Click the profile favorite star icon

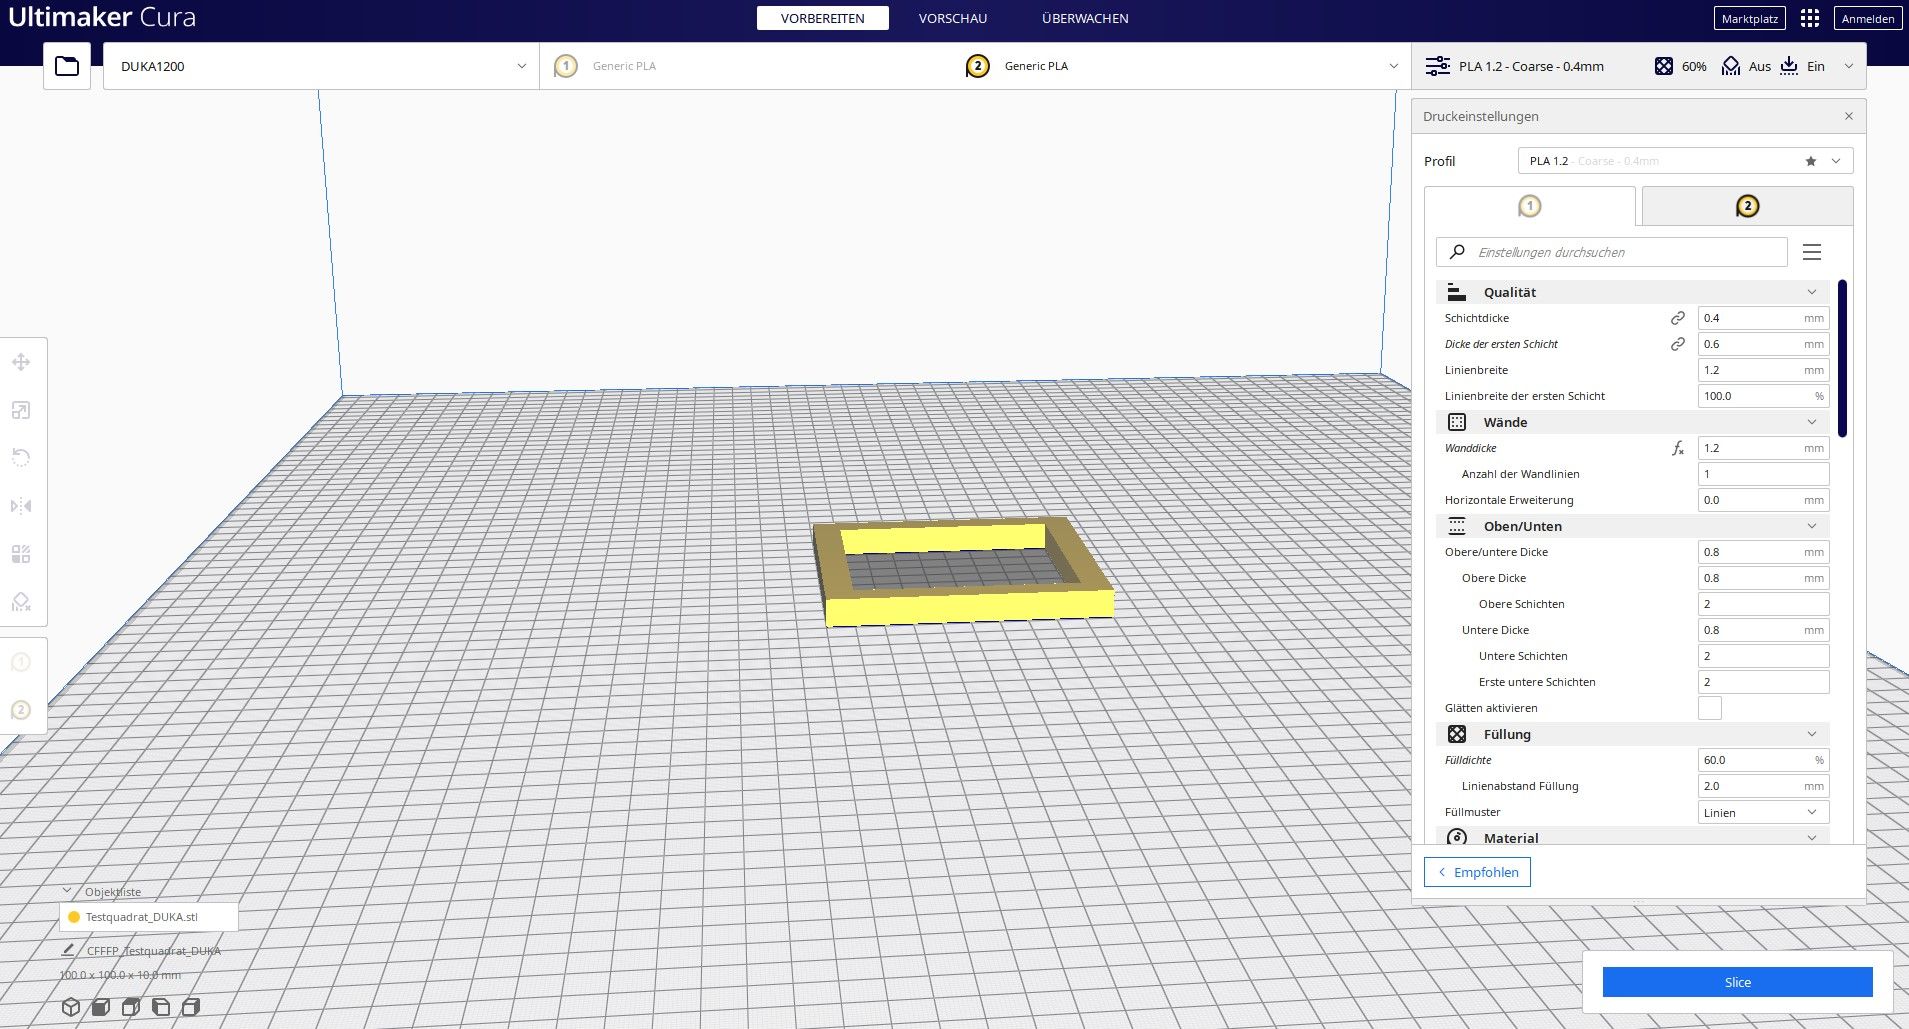coord(1811,161)
